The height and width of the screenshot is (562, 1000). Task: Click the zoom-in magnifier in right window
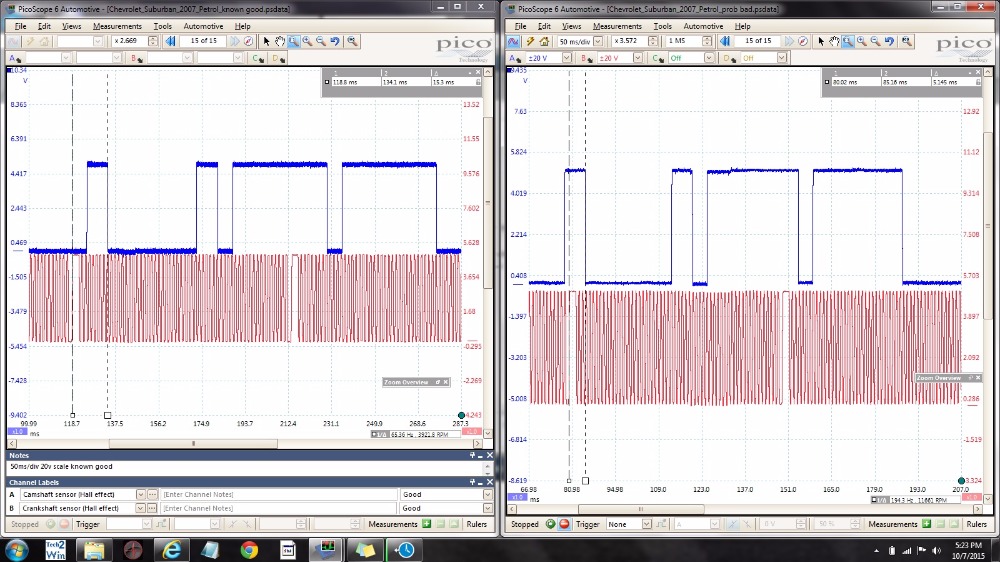862,41
